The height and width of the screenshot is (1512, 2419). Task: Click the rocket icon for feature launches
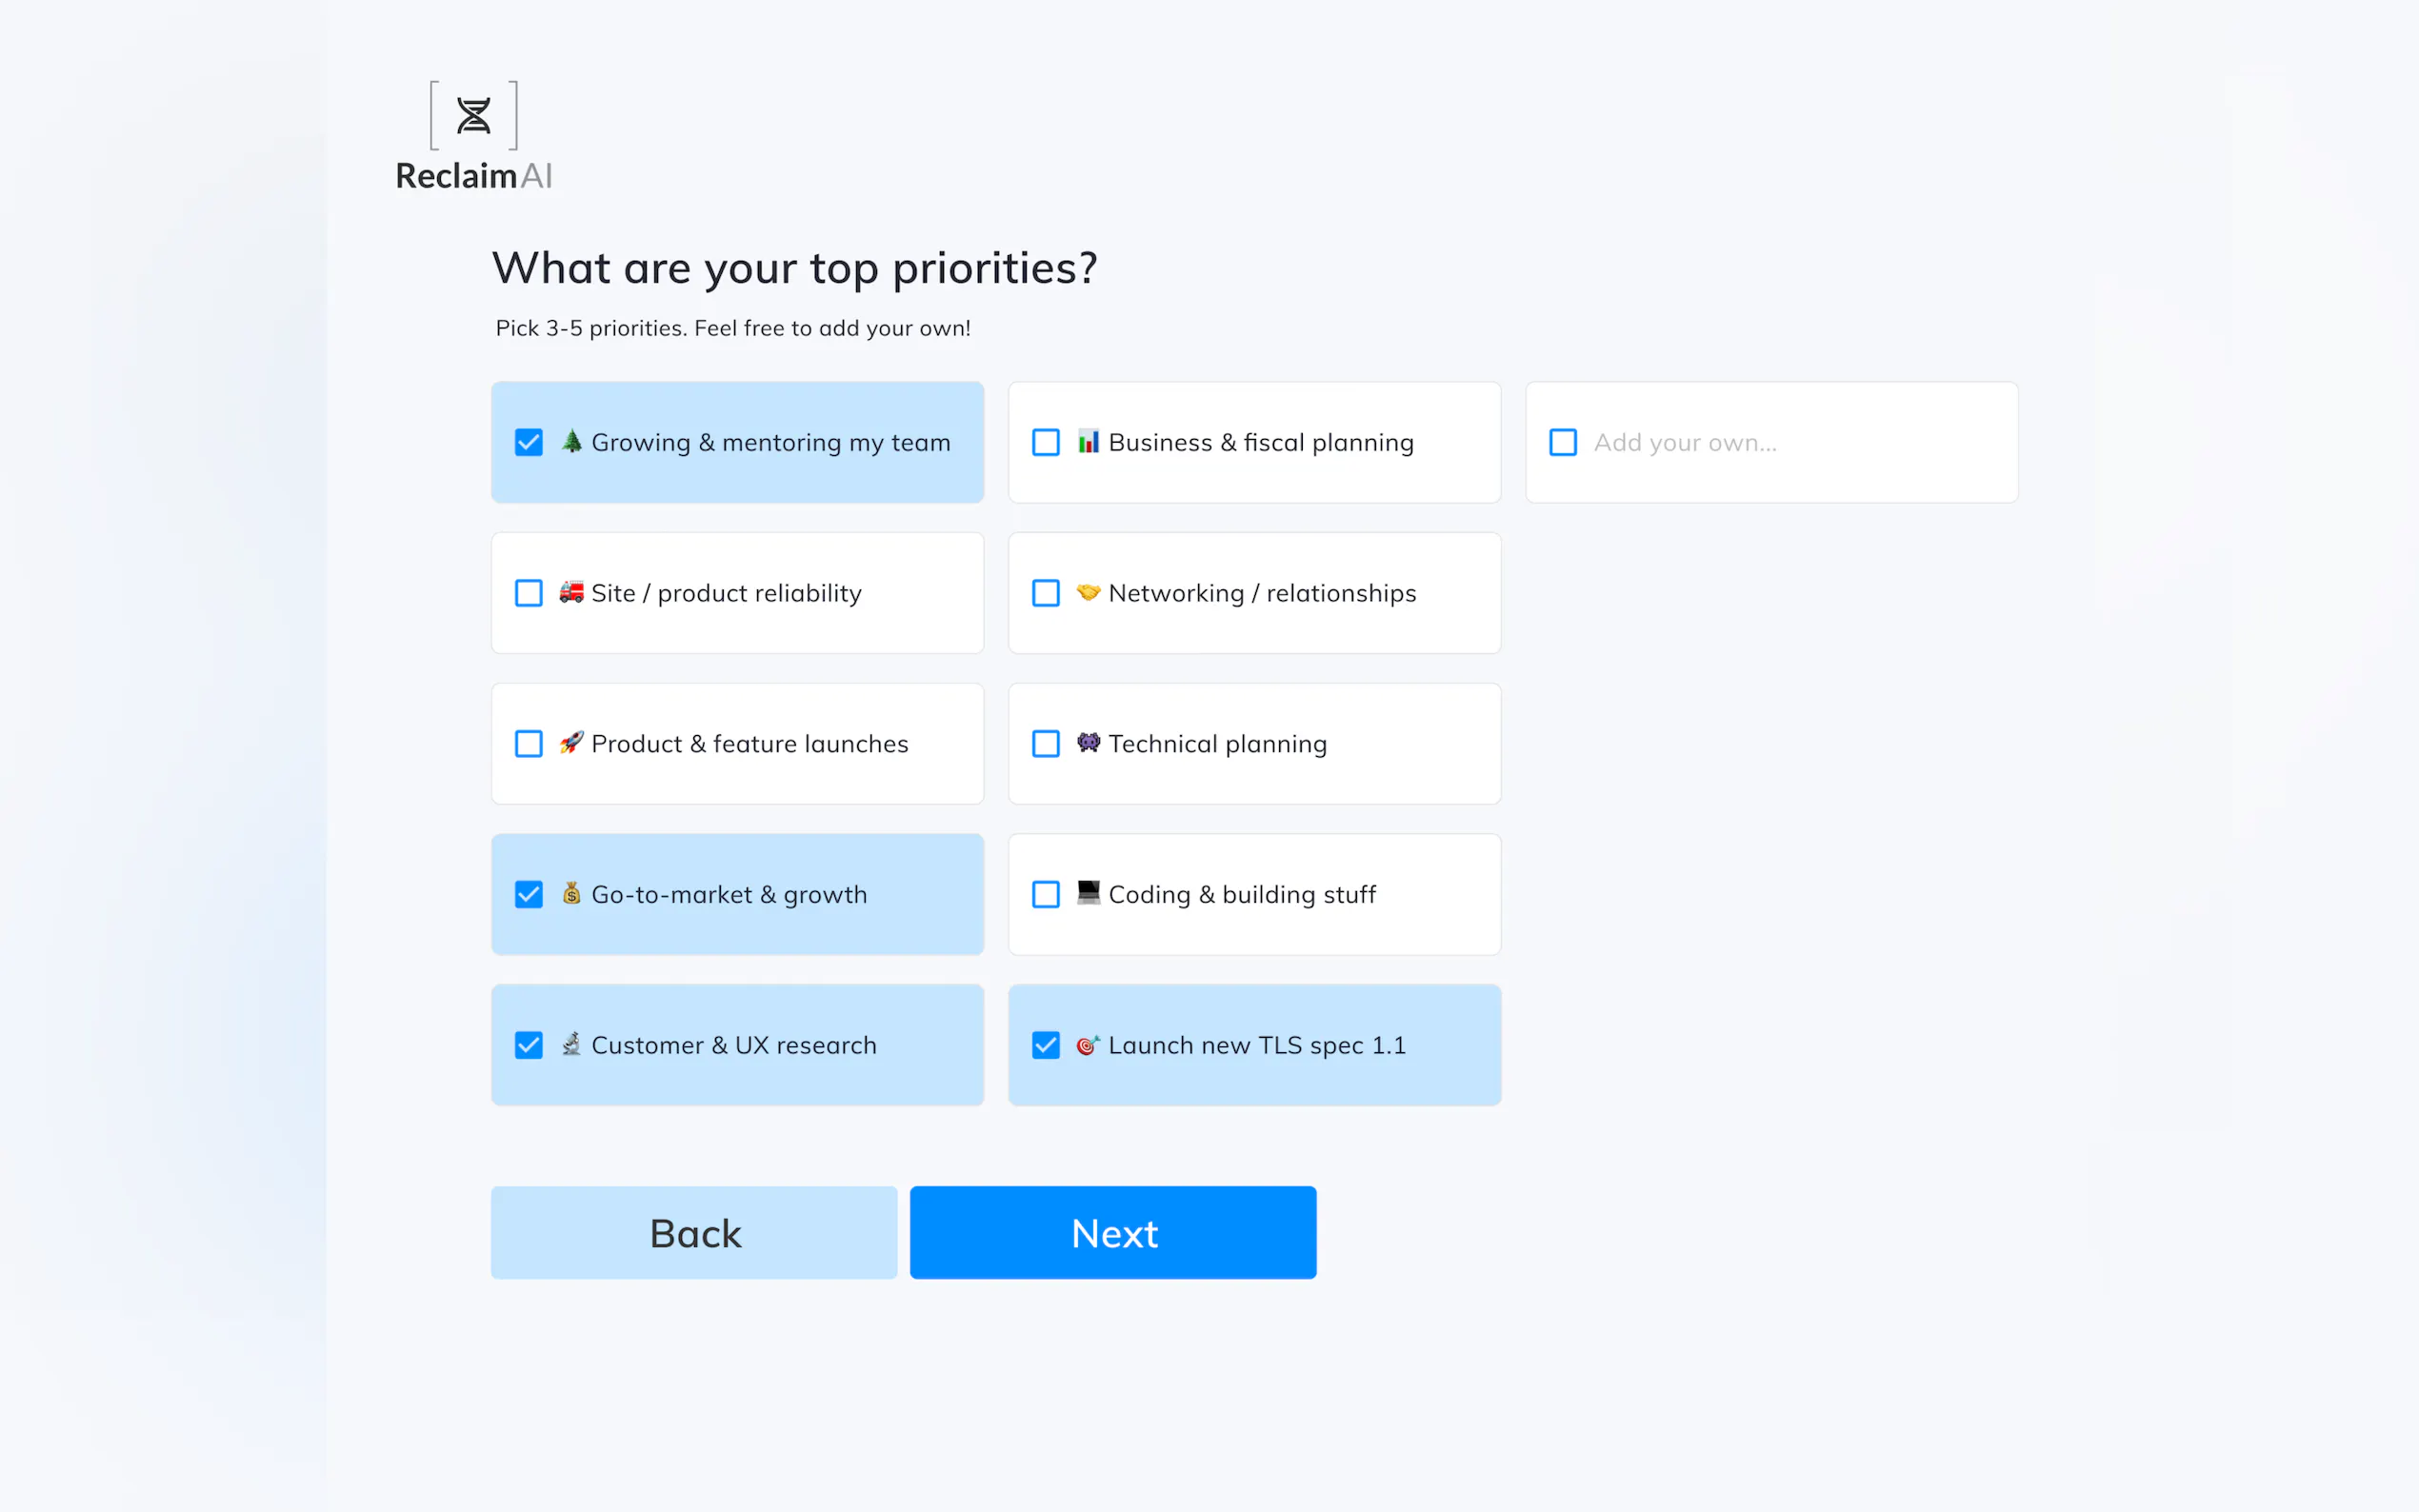571,743
